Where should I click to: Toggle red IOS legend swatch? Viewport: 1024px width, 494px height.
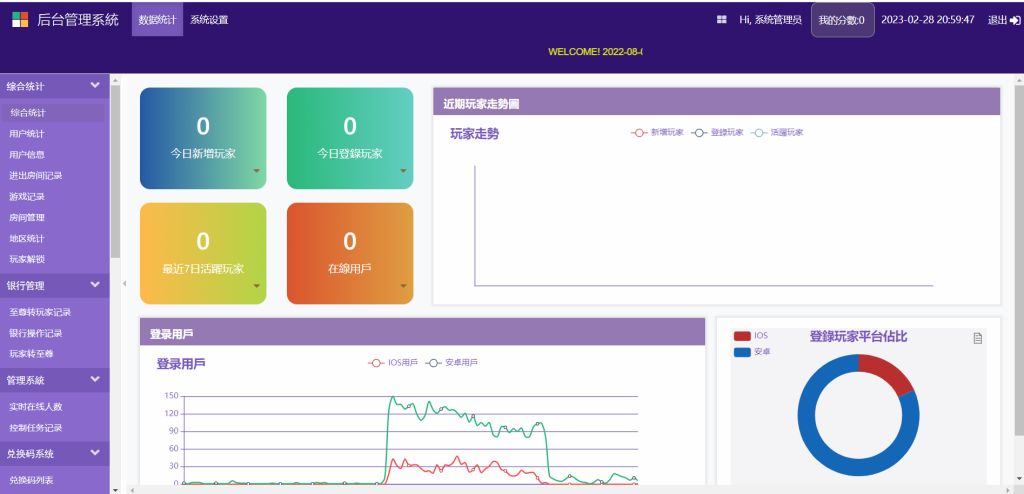pyautogui.click(x=743, y=336)
